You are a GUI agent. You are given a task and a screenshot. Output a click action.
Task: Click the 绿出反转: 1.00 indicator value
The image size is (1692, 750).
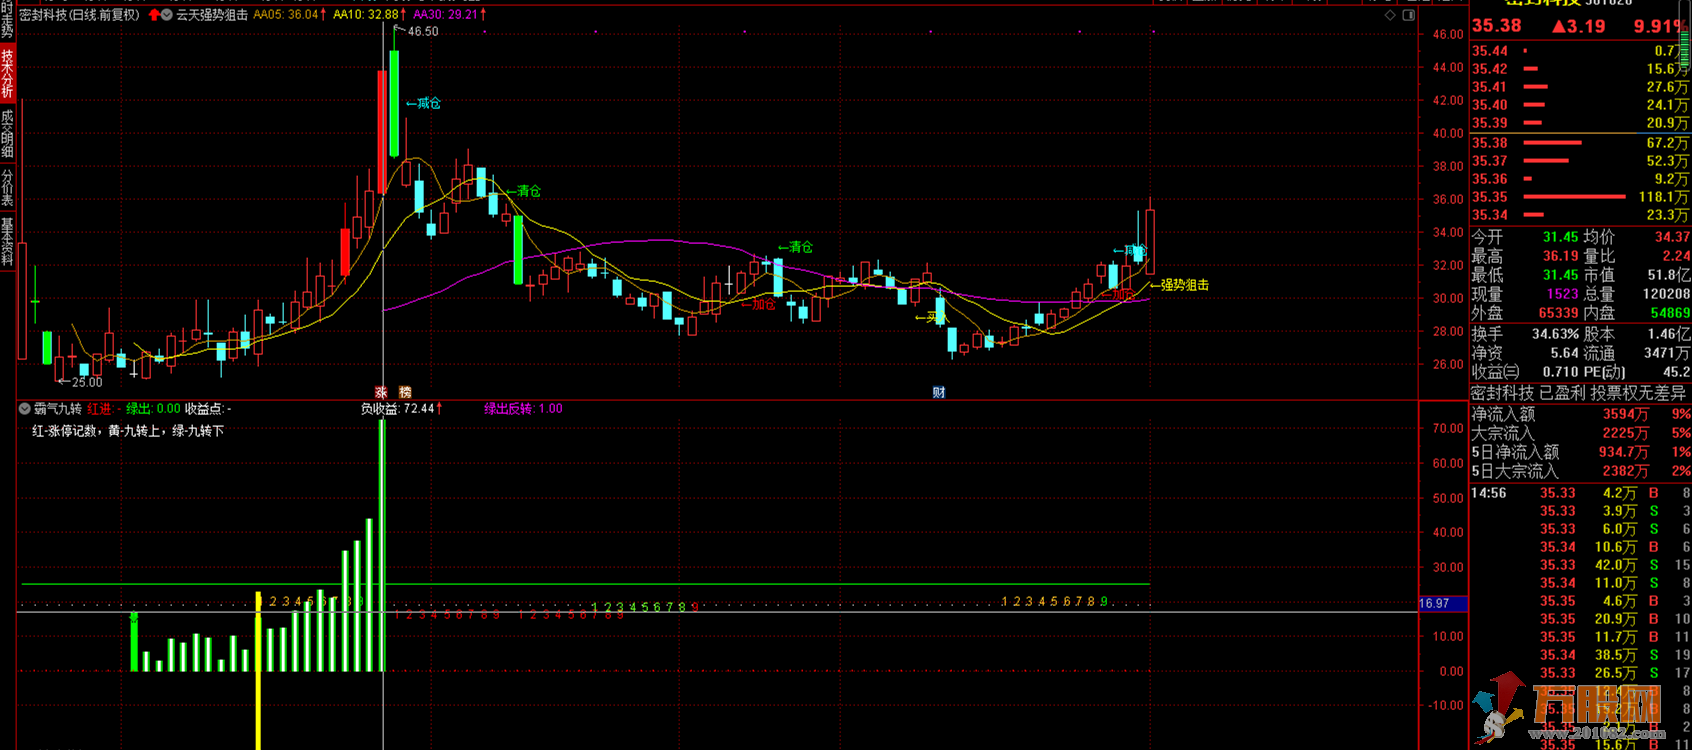[x=523, y=409]
